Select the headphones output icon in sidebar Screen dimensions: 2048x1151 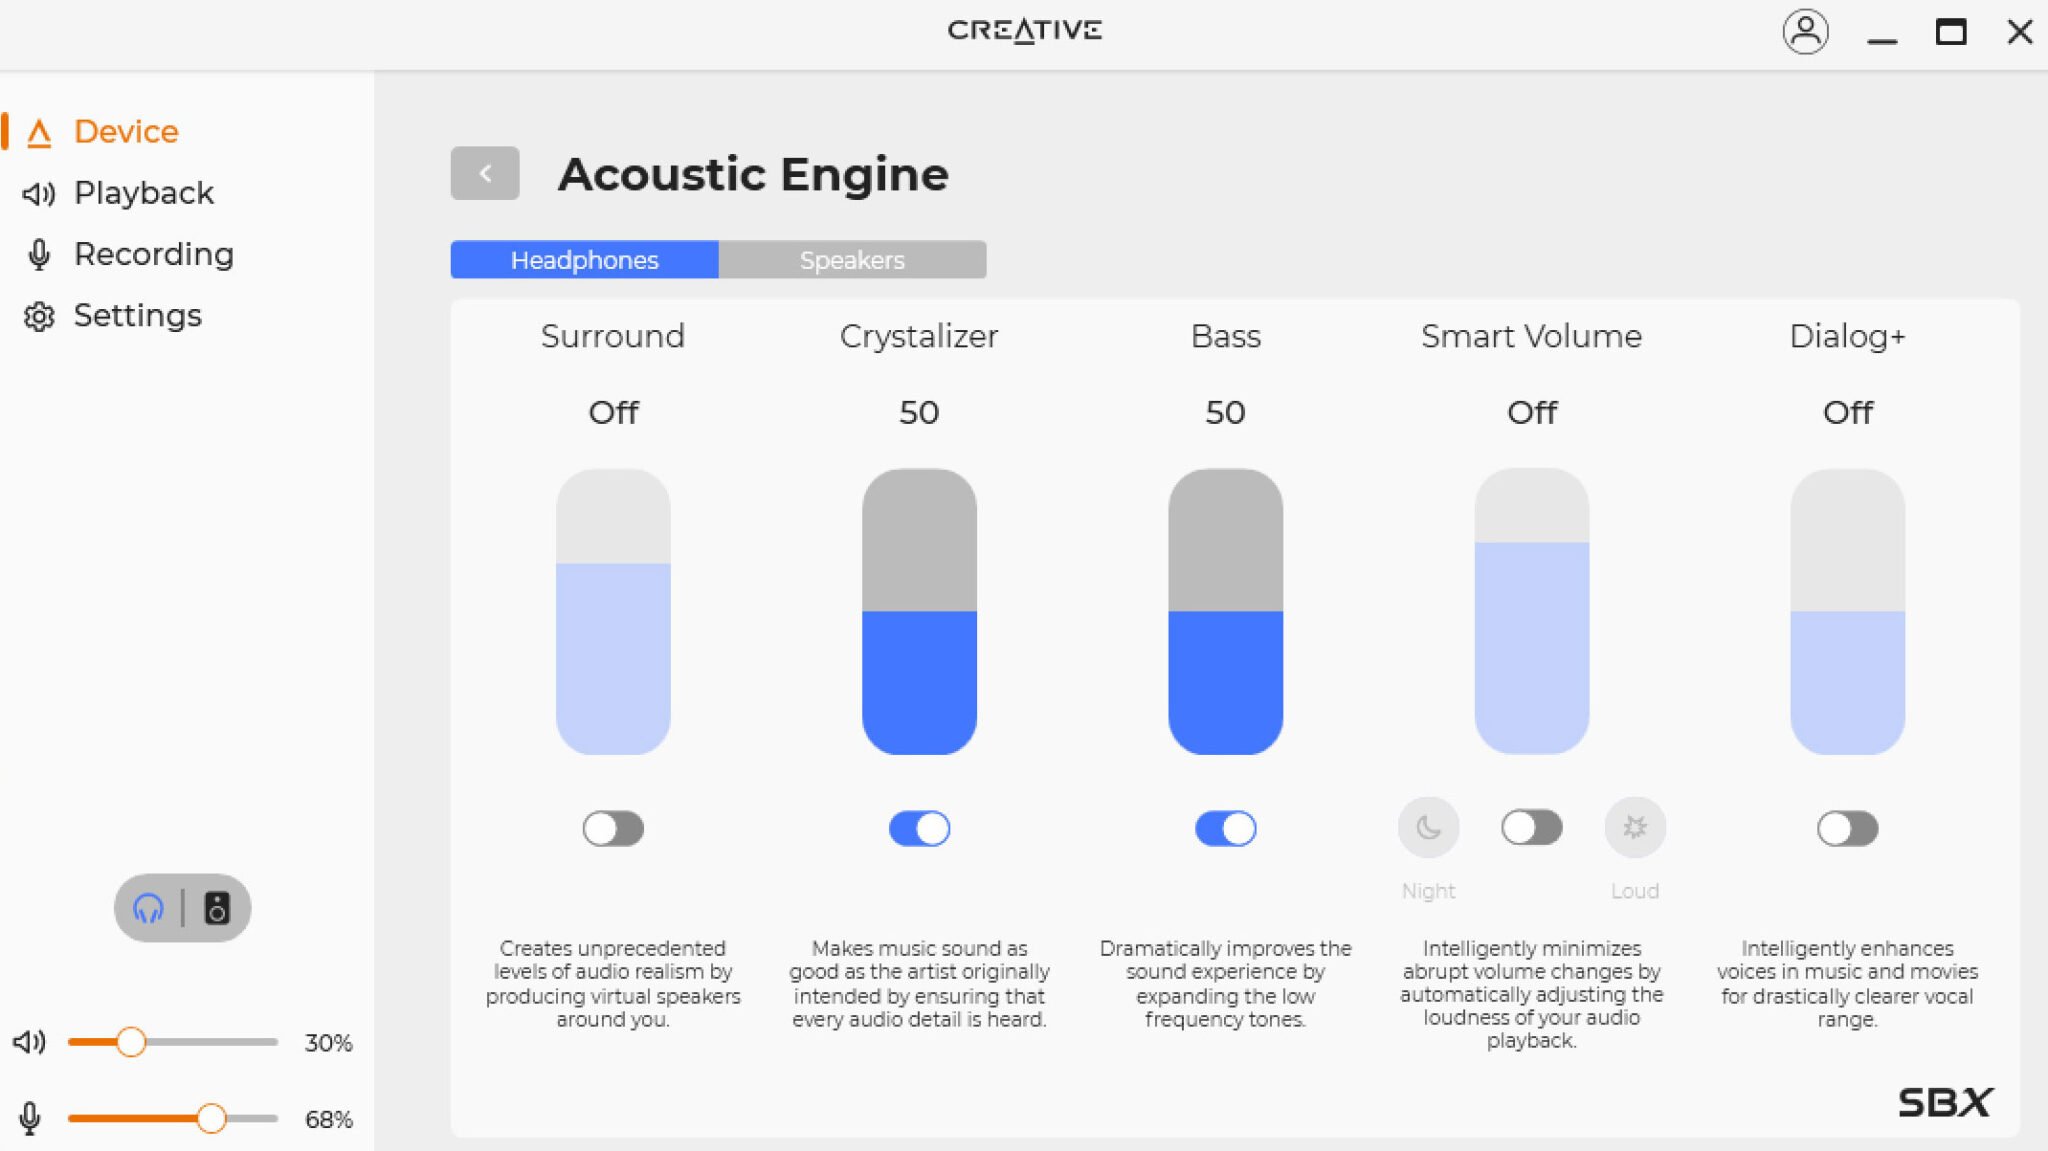coord(149,908)
